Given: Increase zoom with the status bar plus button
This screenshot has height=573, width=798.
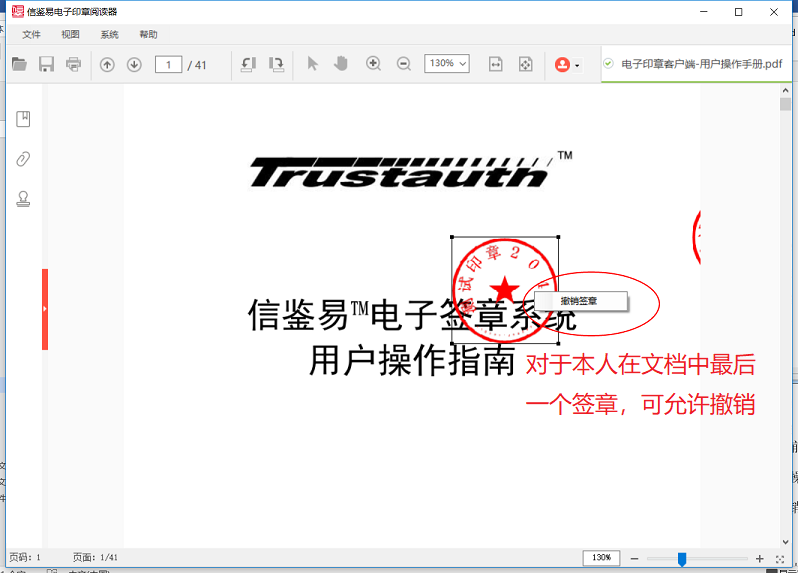Looking at the screenshot, I should 759,558.
